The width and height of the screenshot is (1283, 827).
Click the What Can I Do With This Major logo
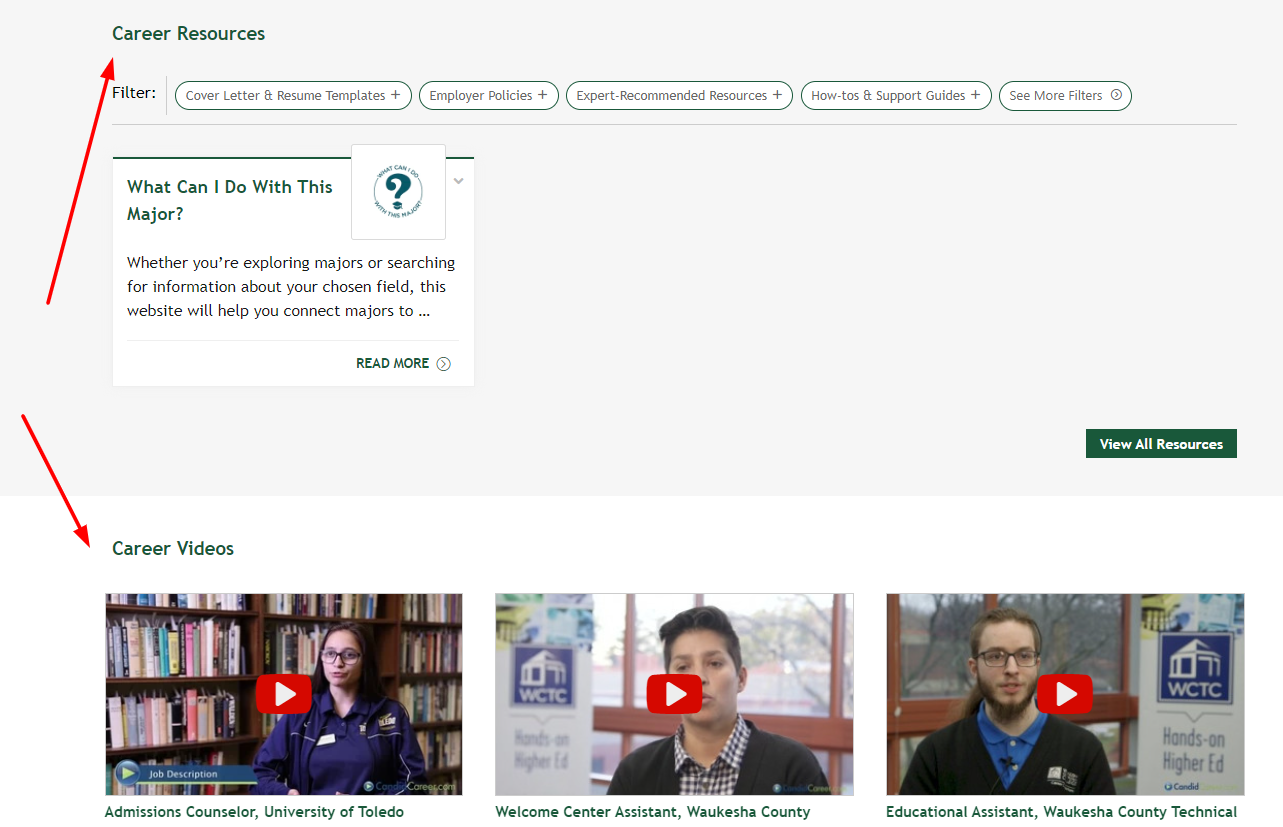tap(398, 192)
